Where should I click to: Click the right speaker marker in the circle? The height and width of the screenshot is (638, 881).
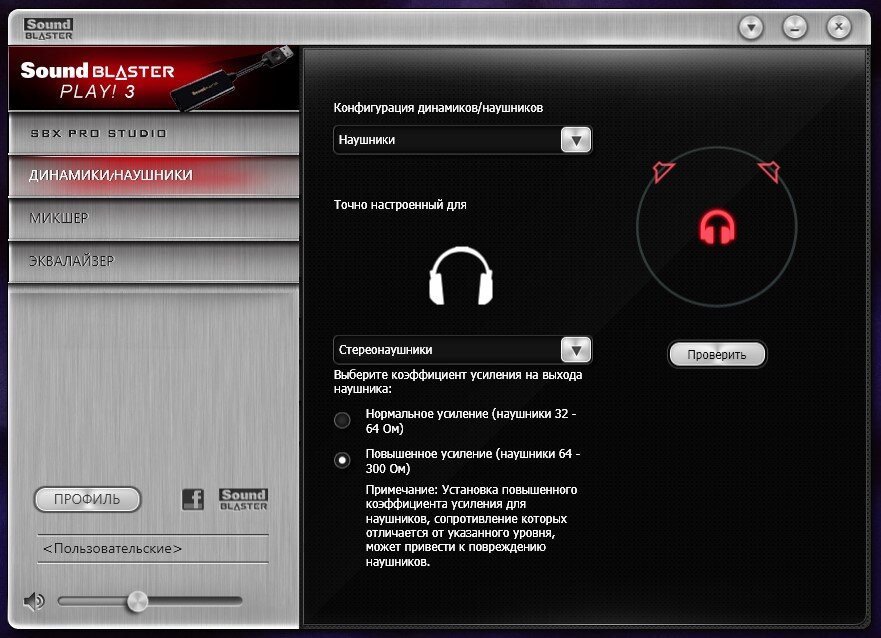tap(769, 171)
